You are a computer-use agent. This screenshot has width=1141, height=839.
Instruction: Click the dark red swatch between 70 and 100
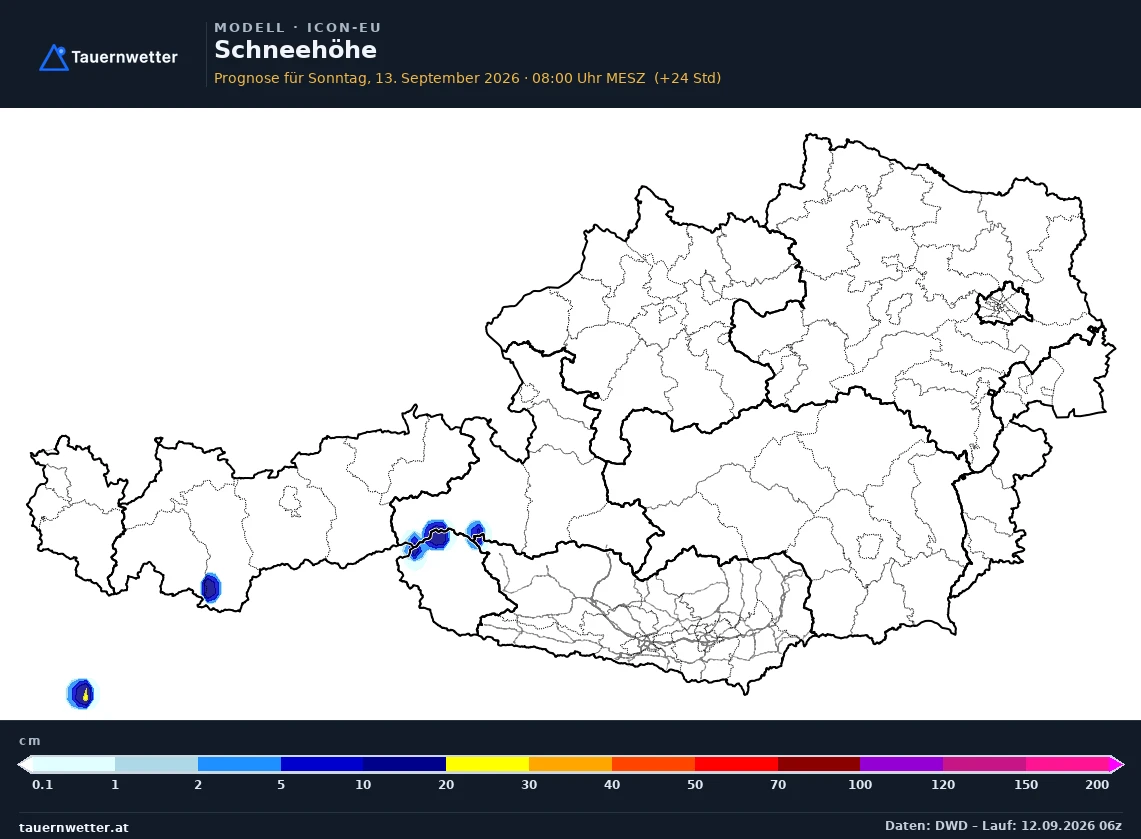pyautogui.click(x=819, y=764)
